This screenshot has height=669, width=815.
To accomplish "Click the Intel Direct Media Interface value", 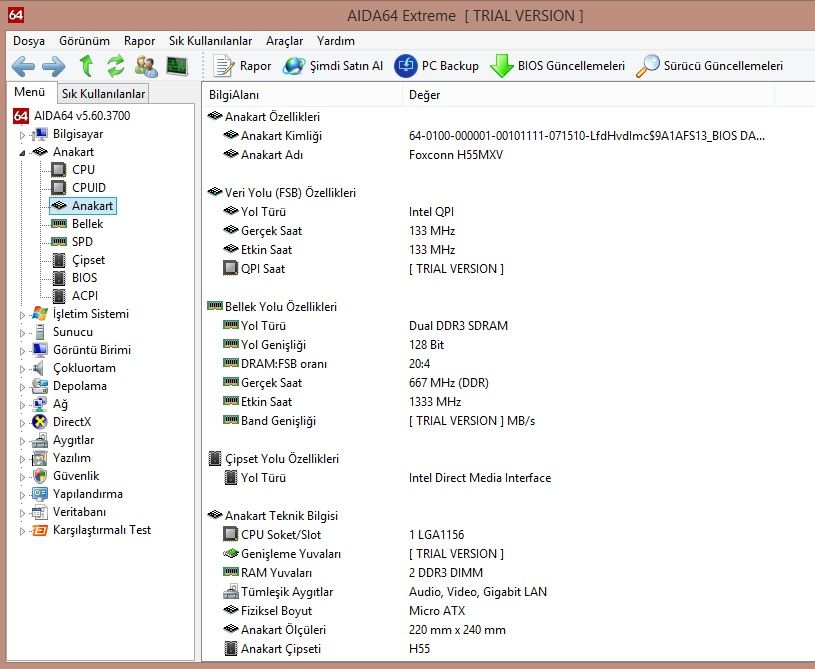I will (480, 478).
